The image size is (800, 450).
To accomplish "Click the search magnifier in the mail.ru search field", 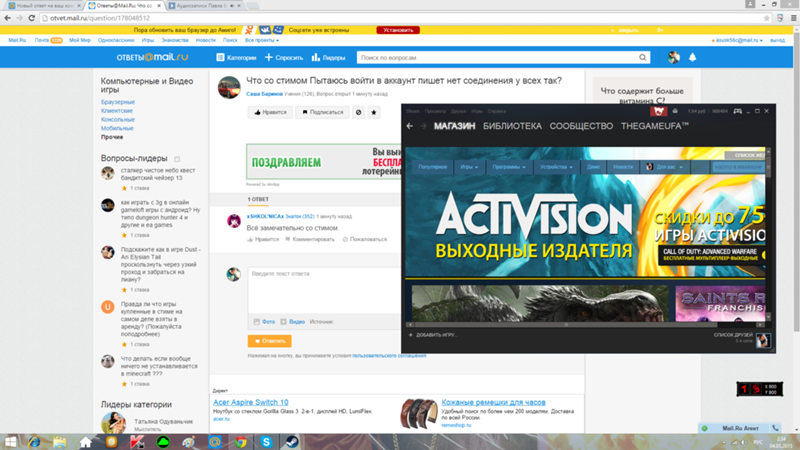I will tap(643, 58).
